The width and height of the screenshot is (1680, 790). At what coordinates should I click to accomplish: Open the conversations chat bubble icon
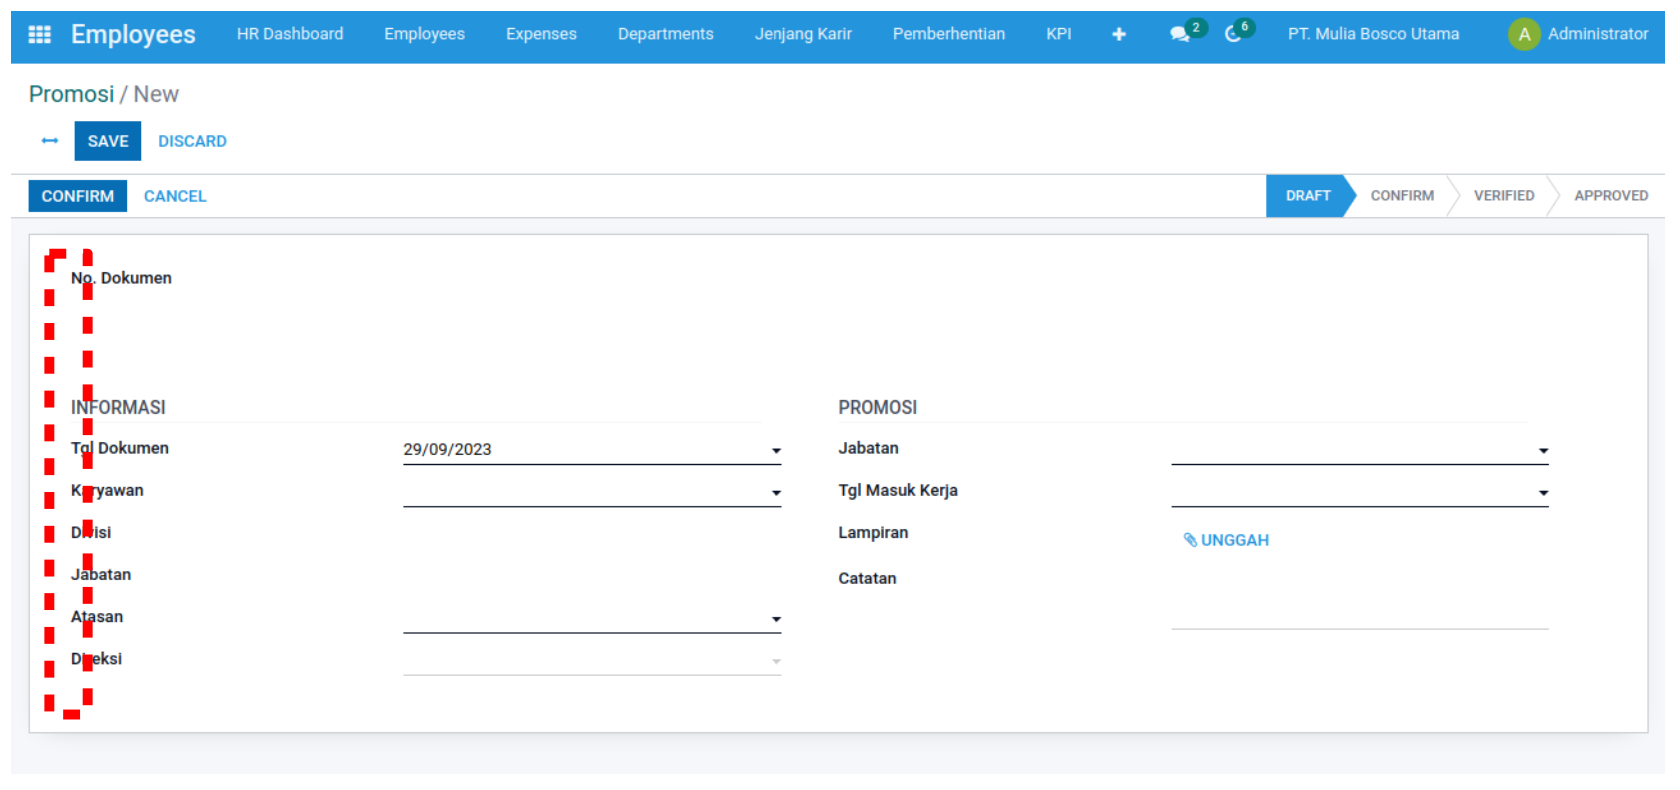click(x=1180, y=35)
